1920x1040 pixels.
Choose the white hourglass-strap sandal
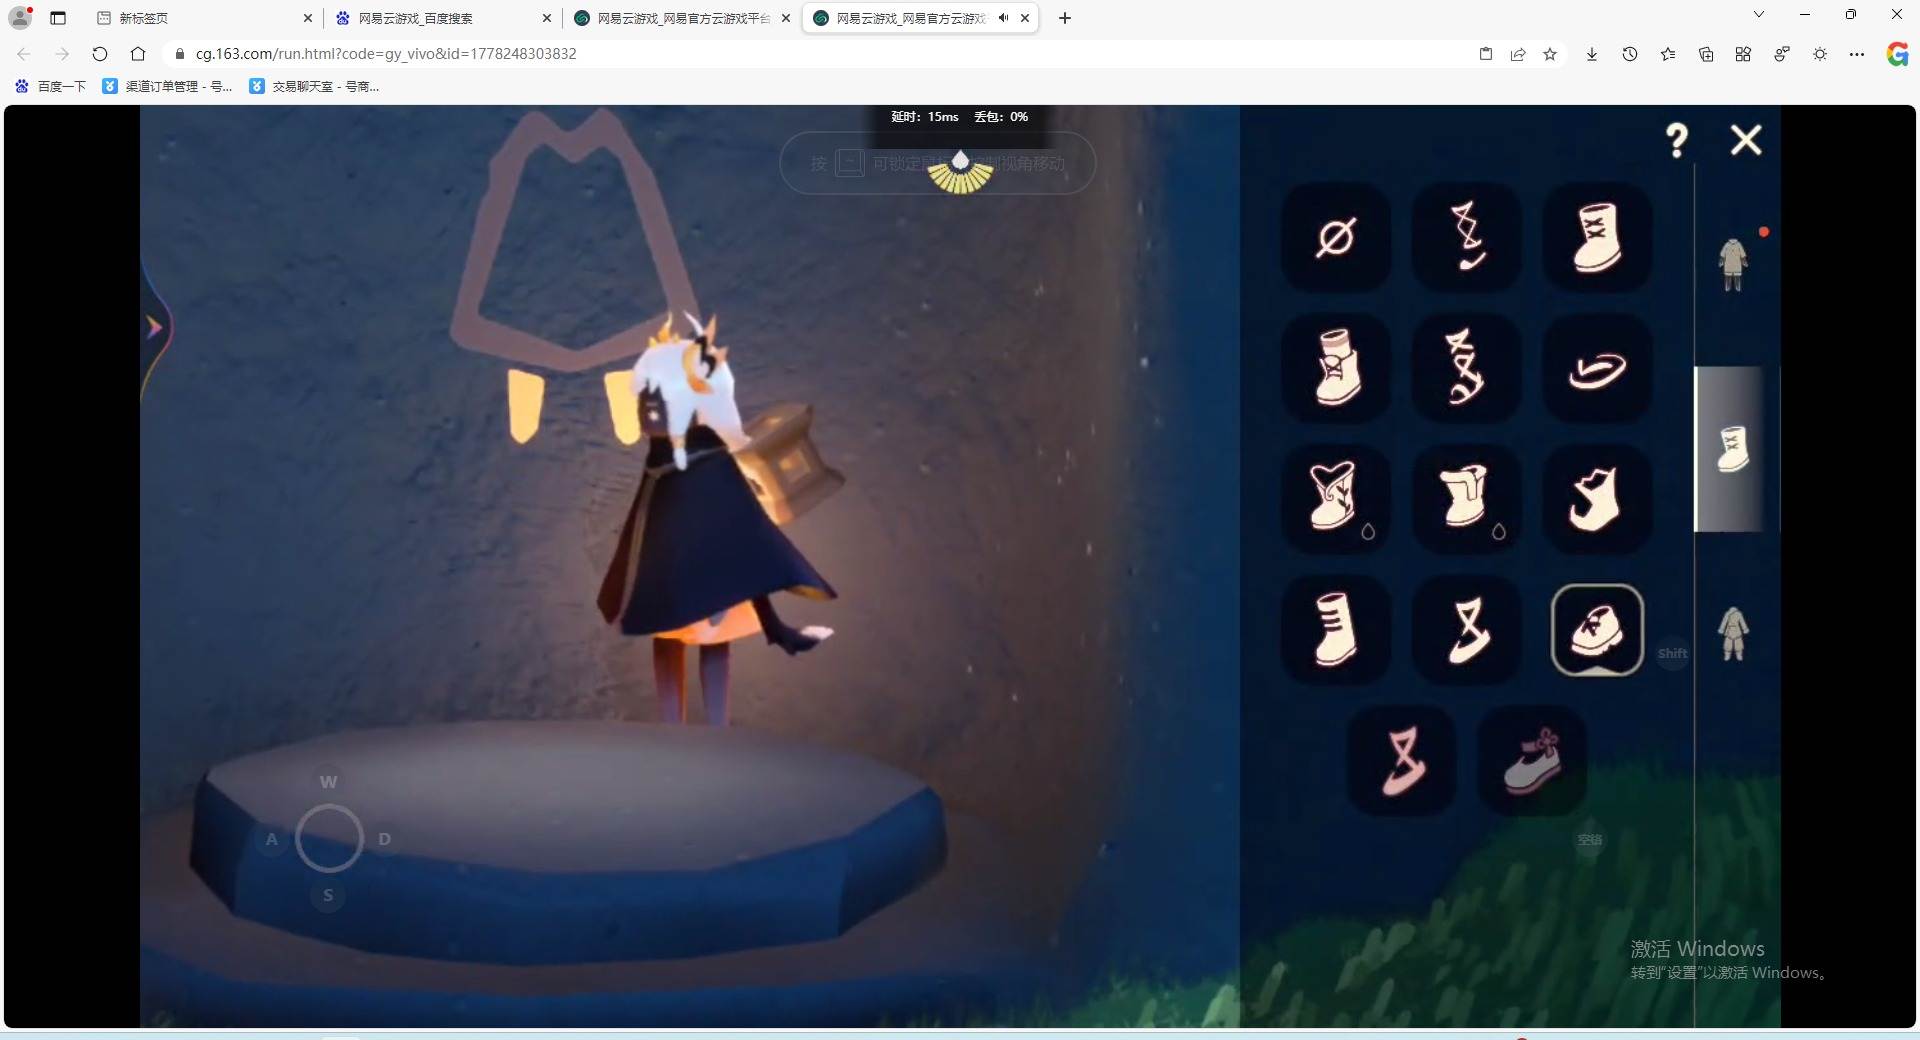(x=1467, y=629)
